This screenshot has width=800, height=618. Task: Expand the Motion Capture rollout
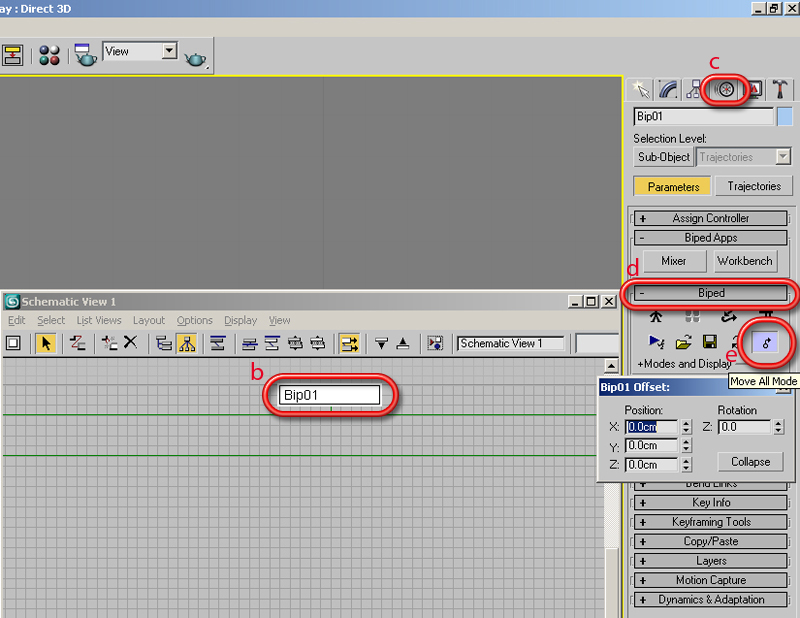pos(710,580)
